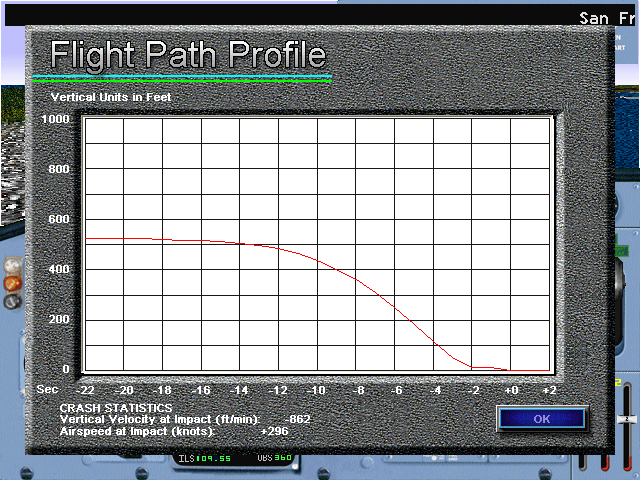Click the orange indicator lamp on cockpit panel
Screen dimensions: 640x480
pos(13,283)
